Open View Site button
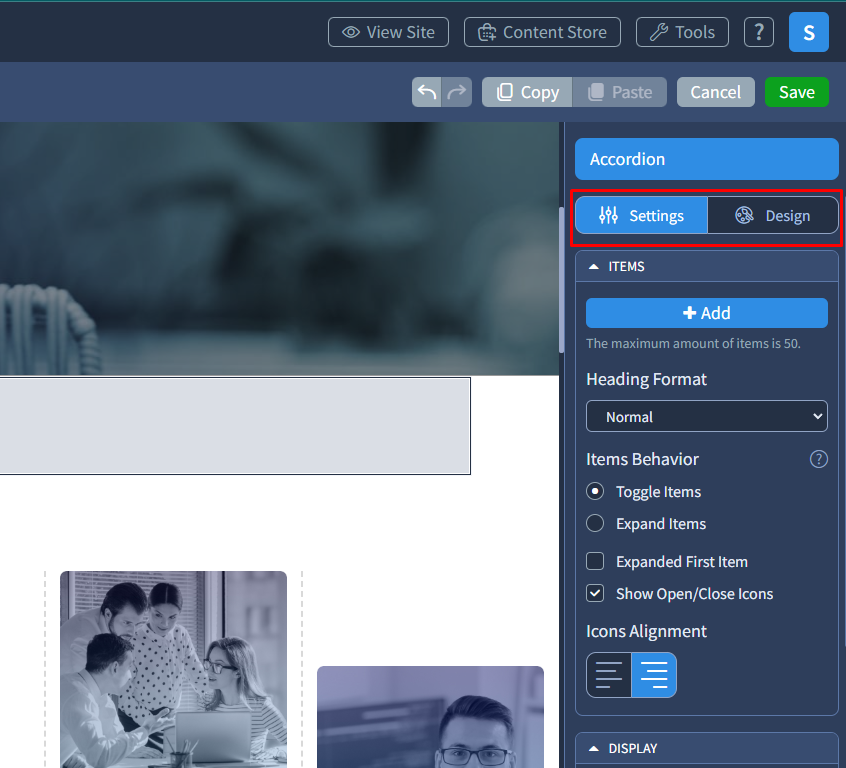 click(388, 32)
